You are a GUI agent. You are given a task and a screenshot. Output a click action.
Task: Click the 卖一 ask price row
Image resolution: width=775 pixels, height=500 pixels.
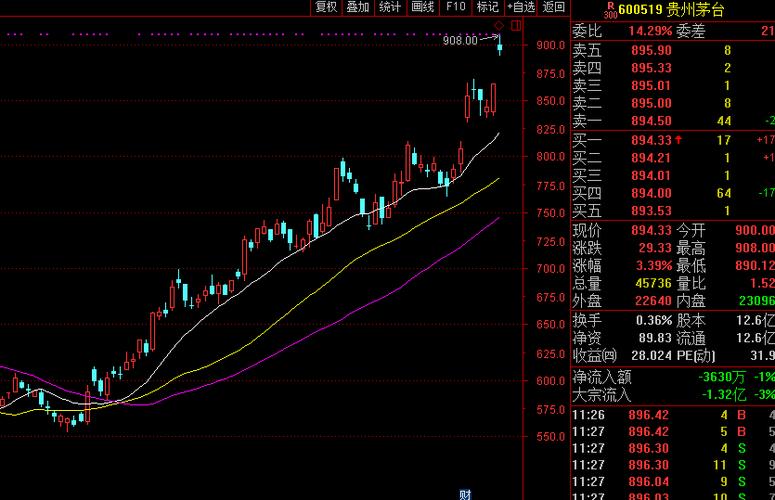click(x=650, y=121)
